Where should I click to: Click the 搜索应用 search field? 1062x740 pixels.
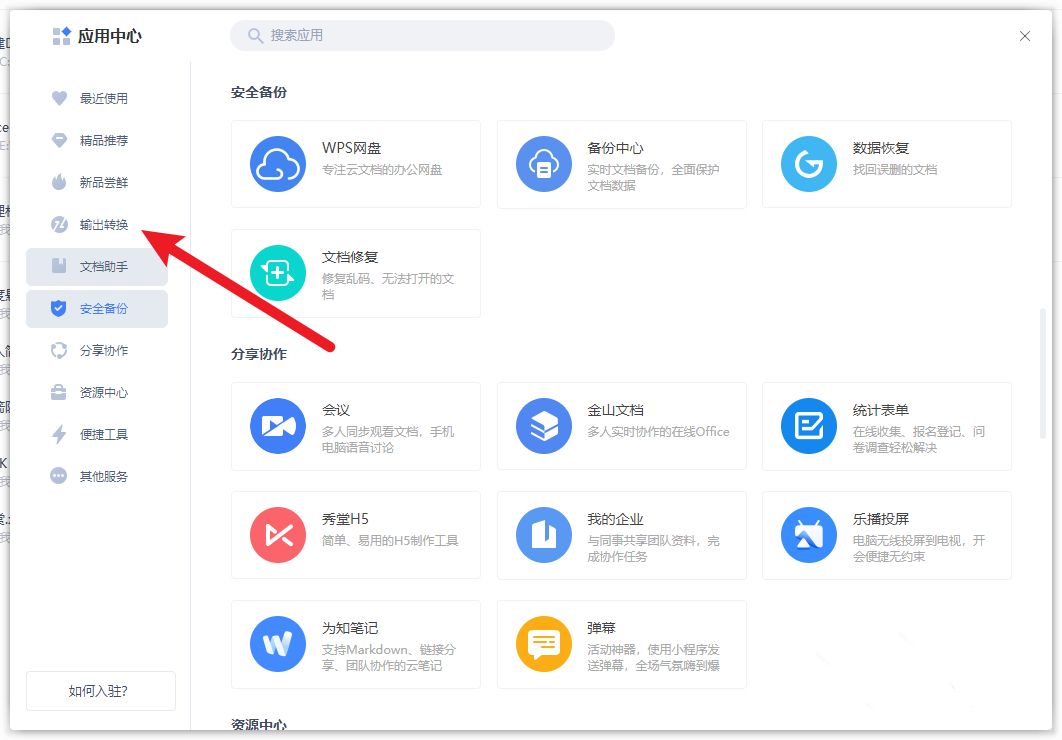(423, 35)
